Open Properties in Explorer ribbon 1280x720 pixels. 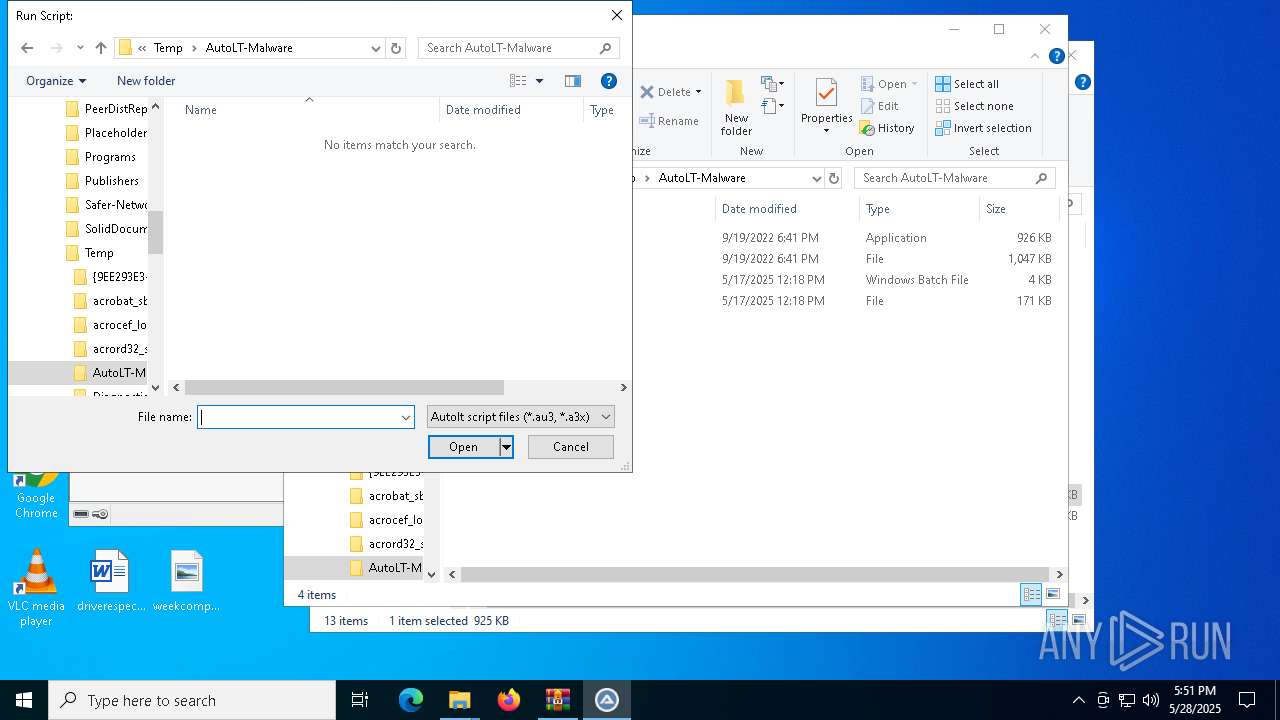click(826, 107)
